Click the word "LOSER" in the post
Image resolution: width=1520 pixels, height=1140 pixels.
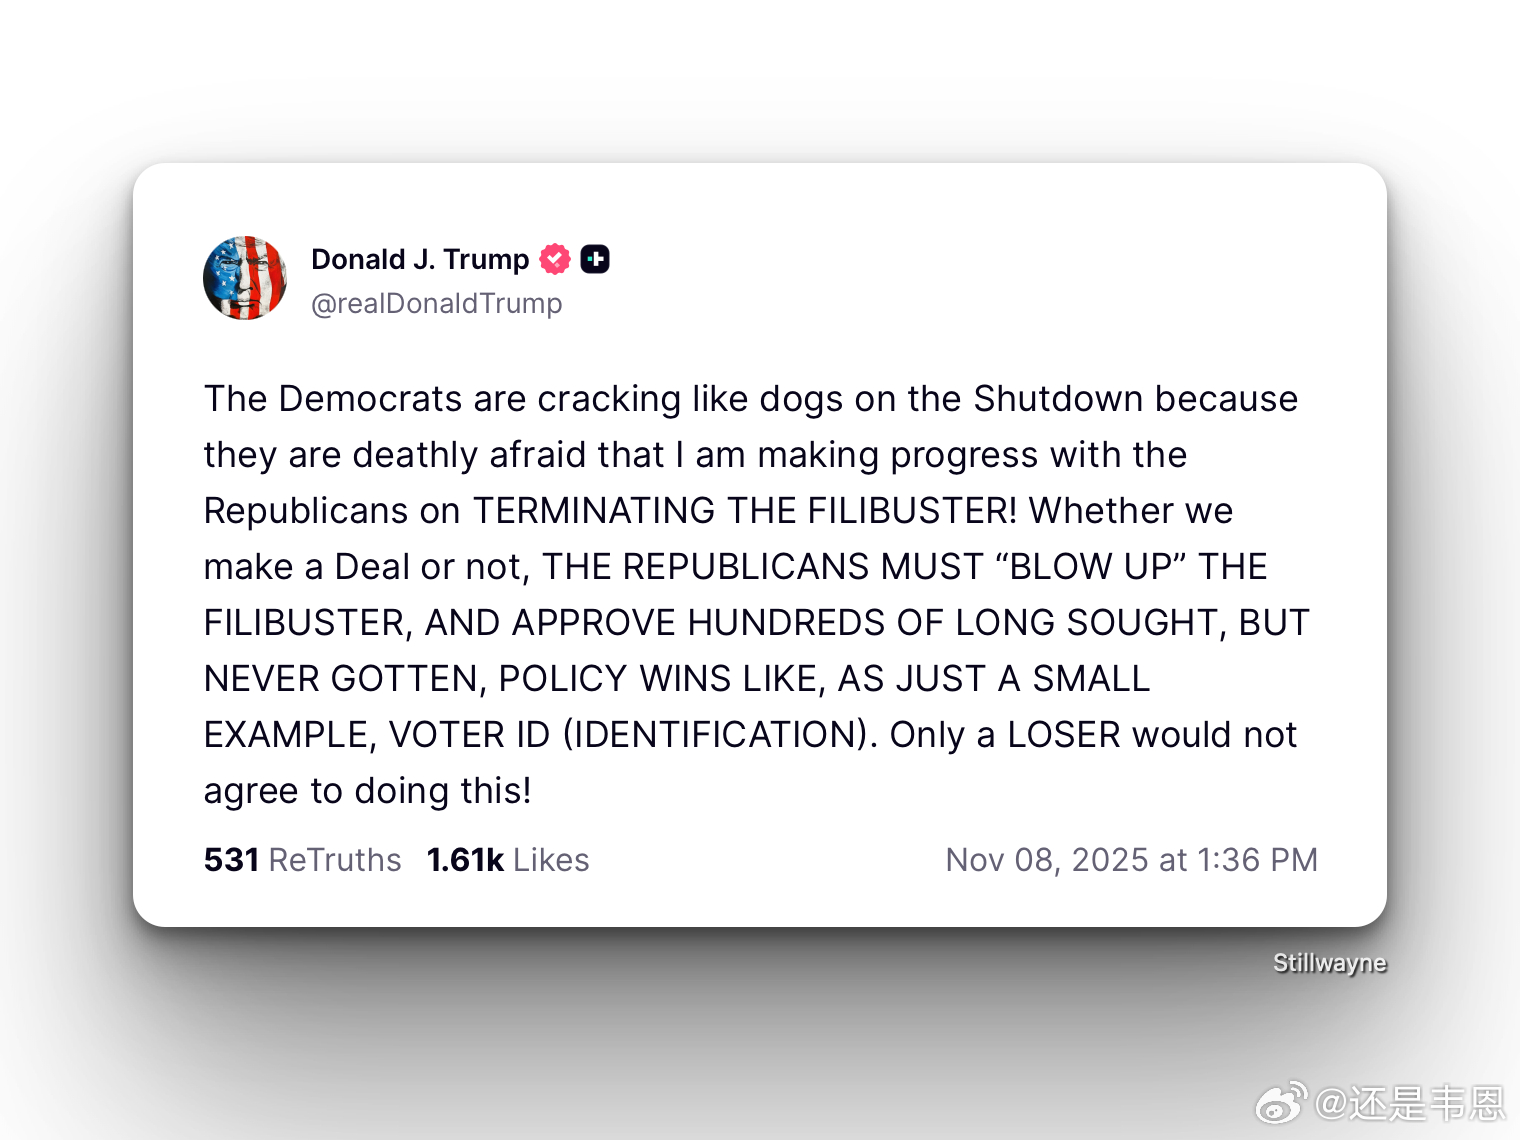pos(1064,735)
